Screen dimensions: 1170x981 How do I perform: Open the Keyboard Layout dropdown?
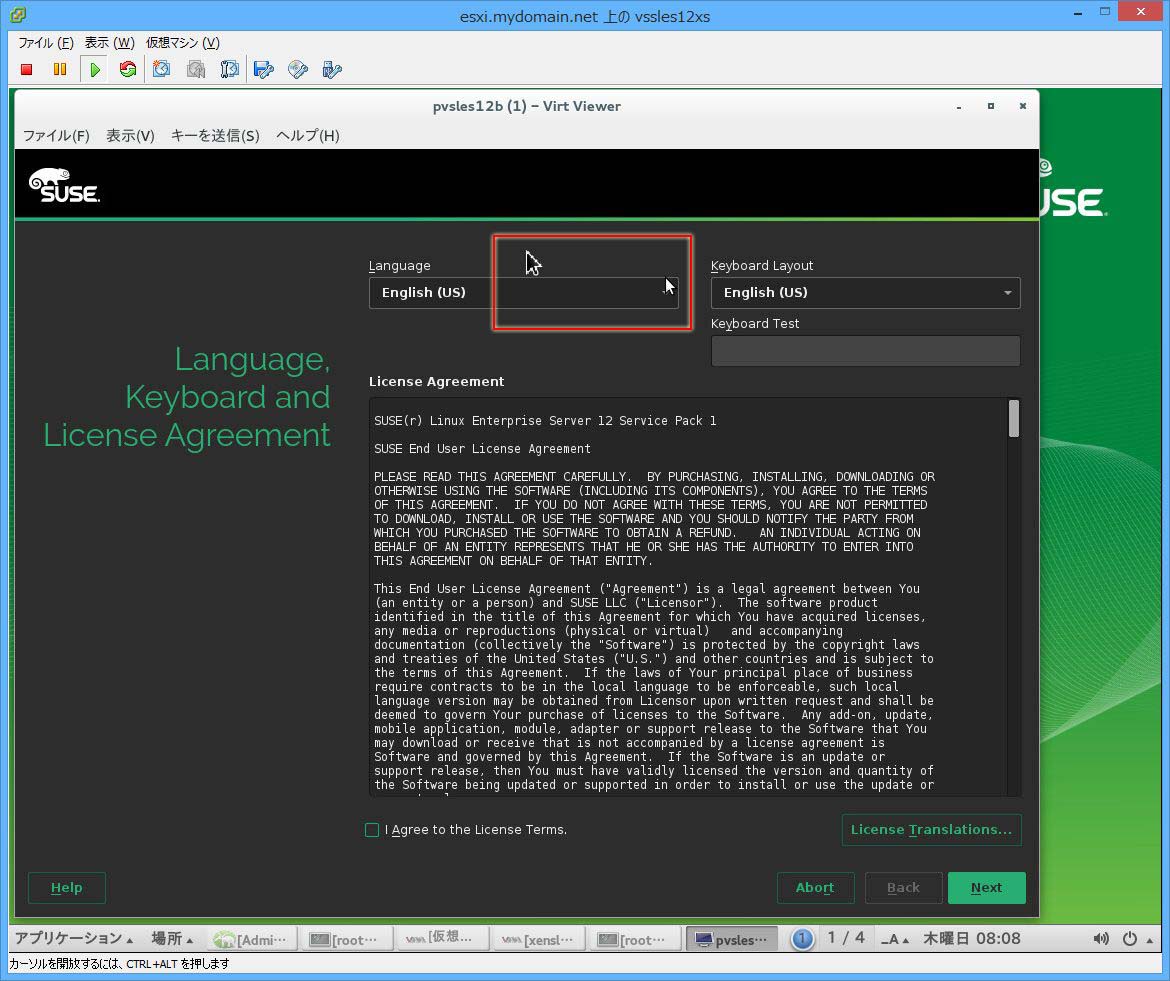coord(866,292)
